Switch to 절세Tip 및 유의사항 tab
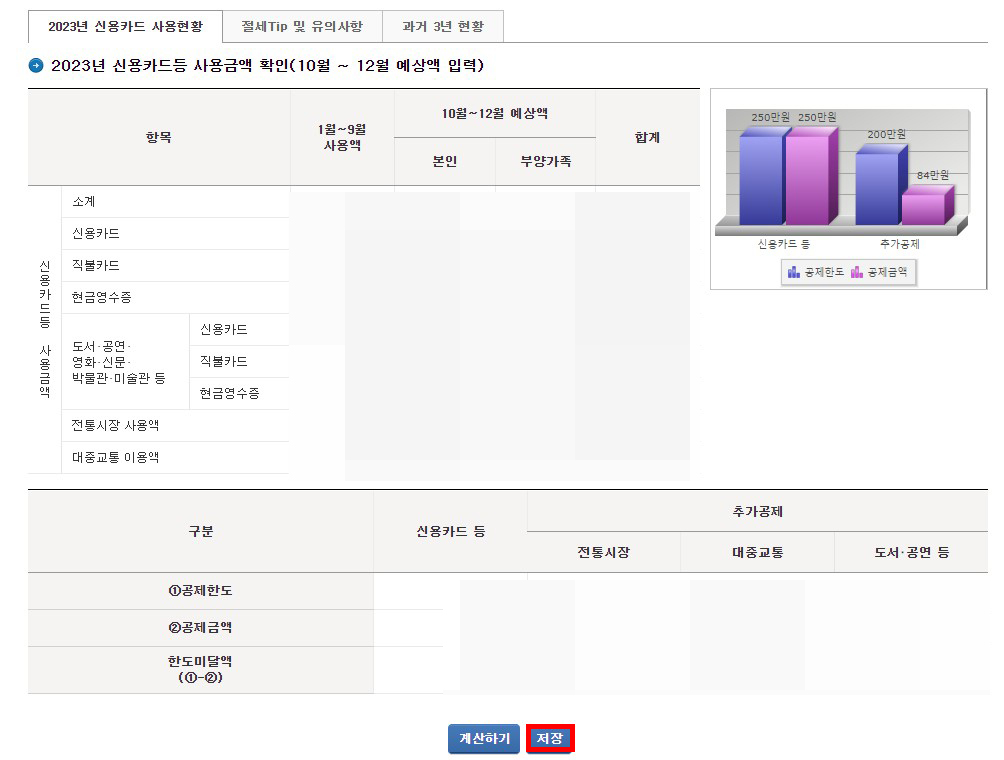 click(302, 26)
